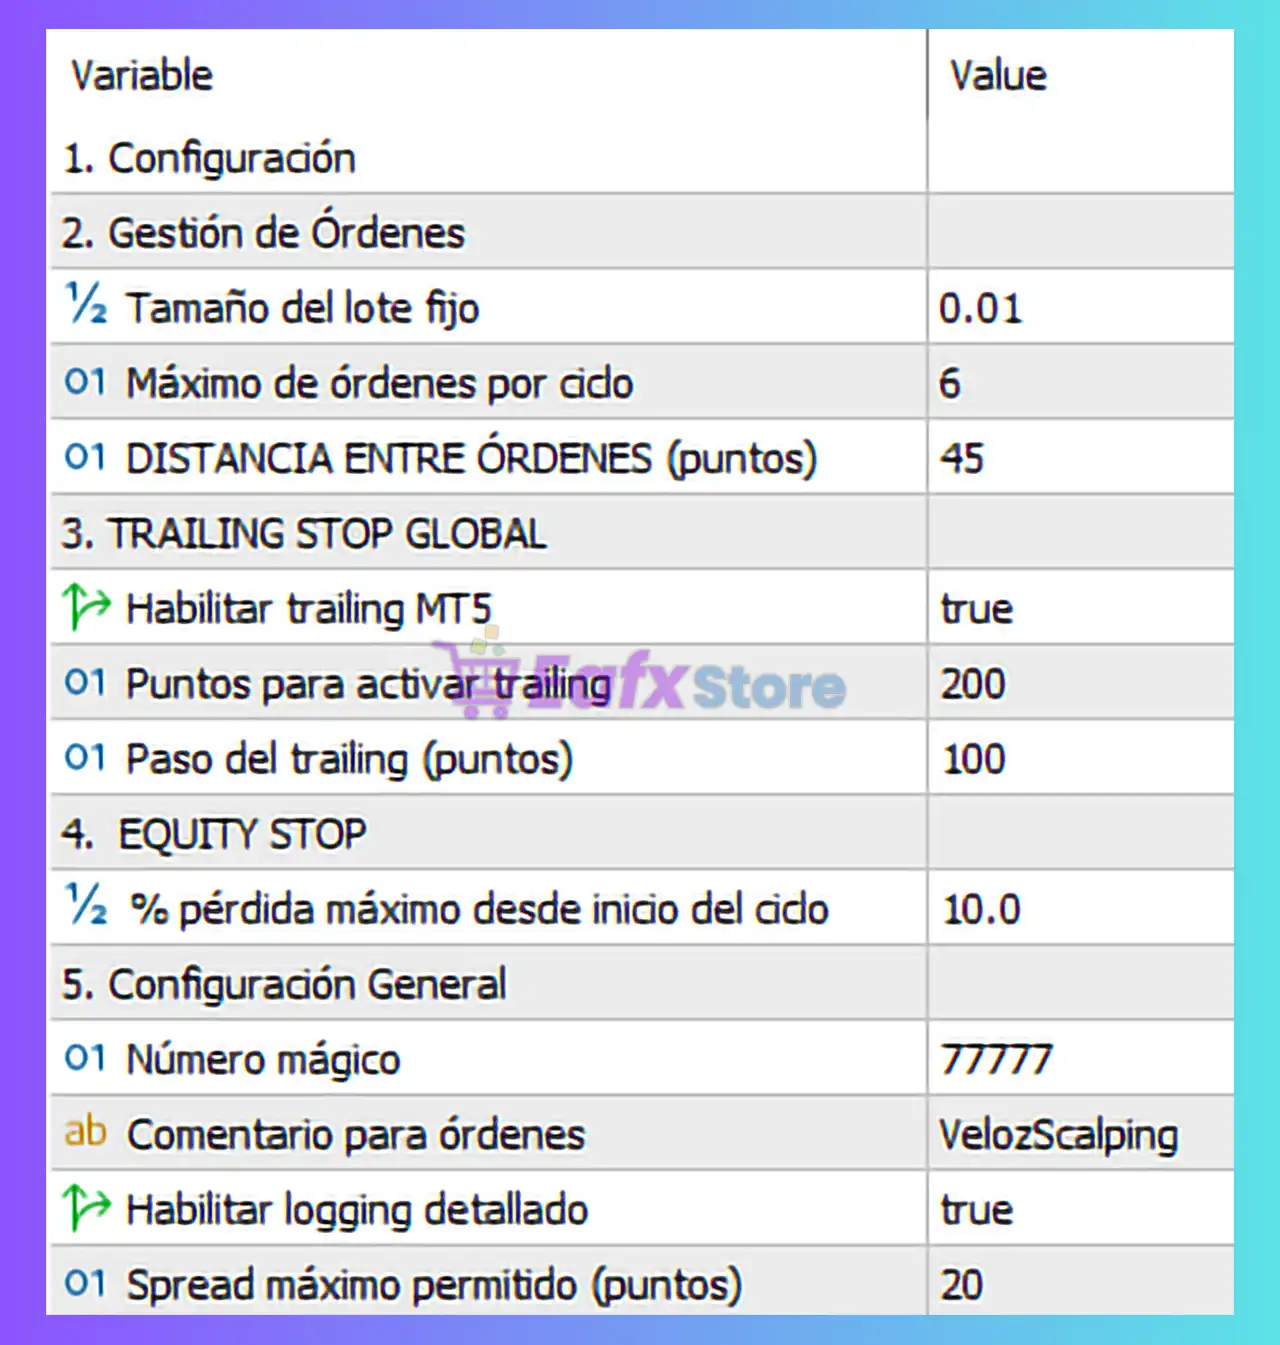
Task: Toggle the Habilitar trailing MT5 true value
Action: coord(977,609)
